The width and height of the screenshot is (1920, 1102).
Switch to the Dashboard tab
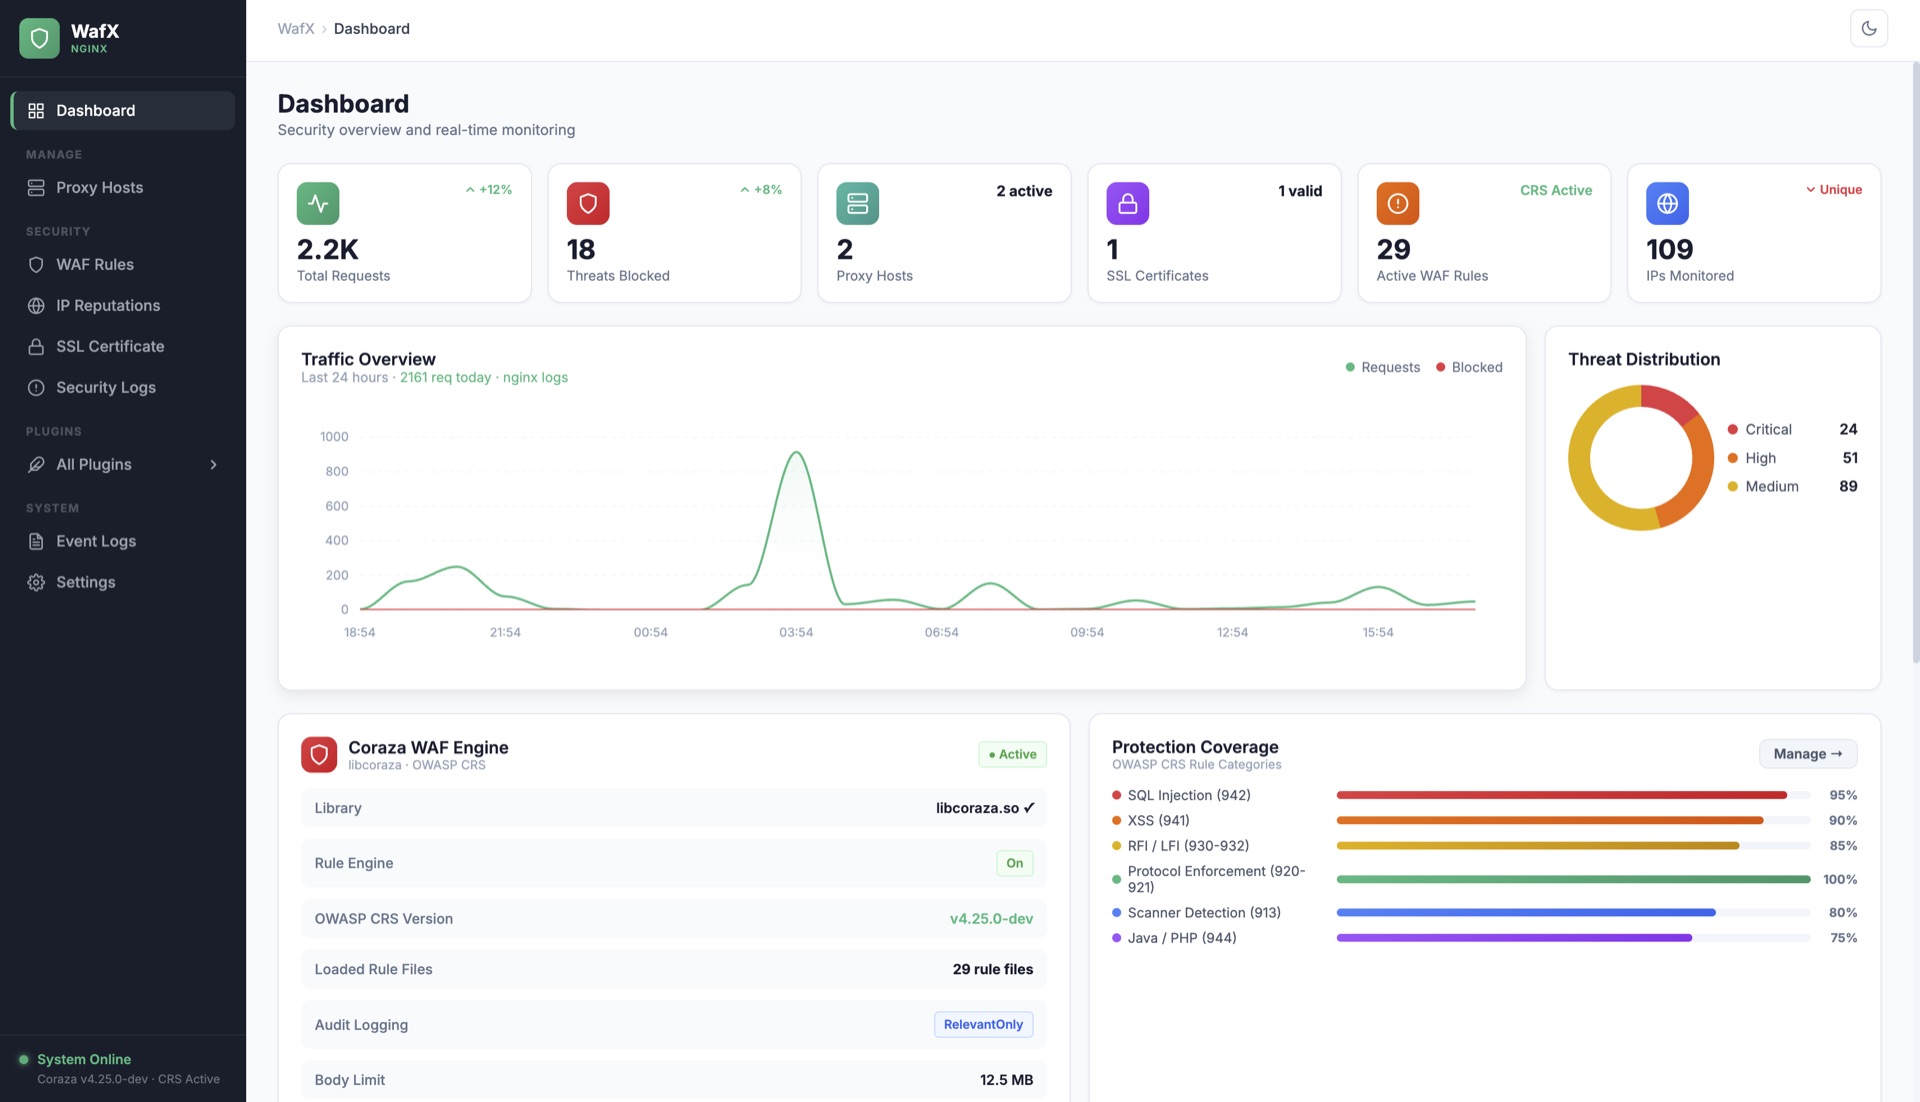pyautogui.click(x=96, y=110)
